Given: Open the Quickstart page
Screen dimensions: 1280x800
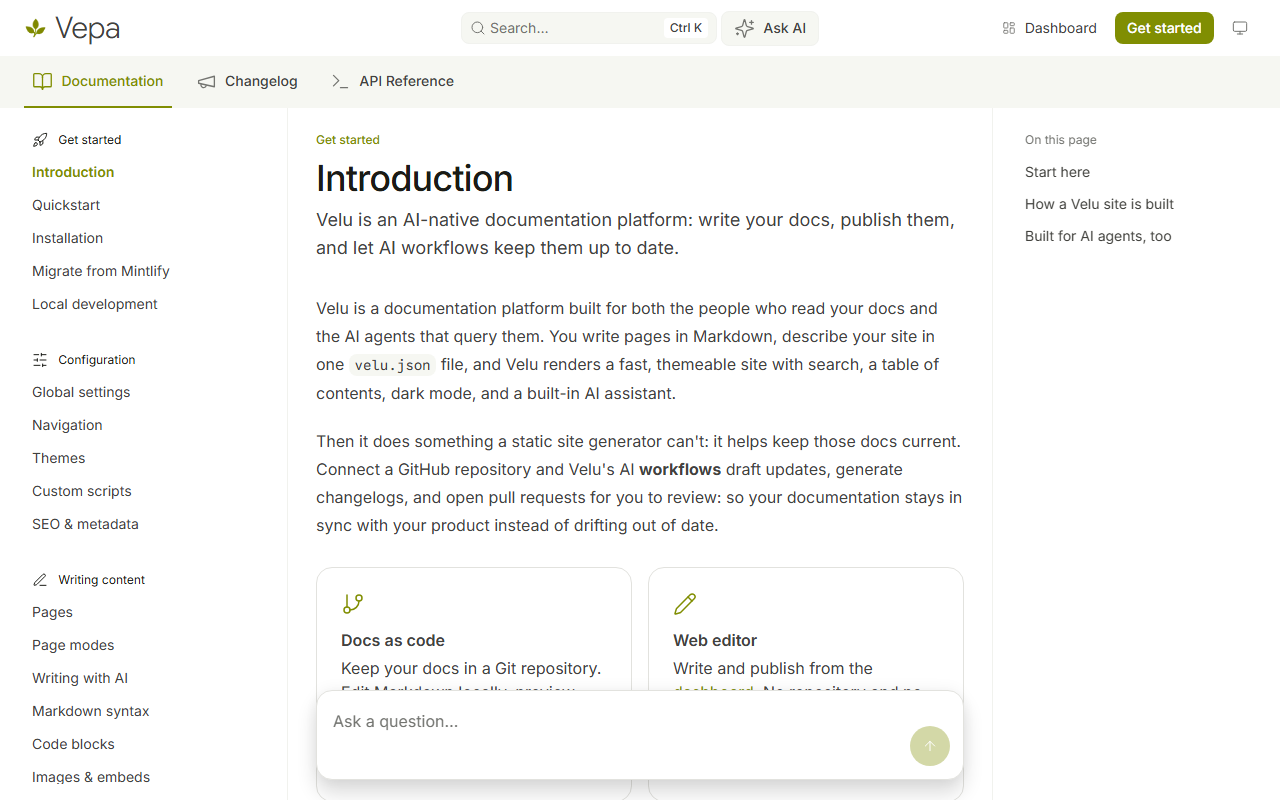Looking at the screenshot, I should pos(66,205).
